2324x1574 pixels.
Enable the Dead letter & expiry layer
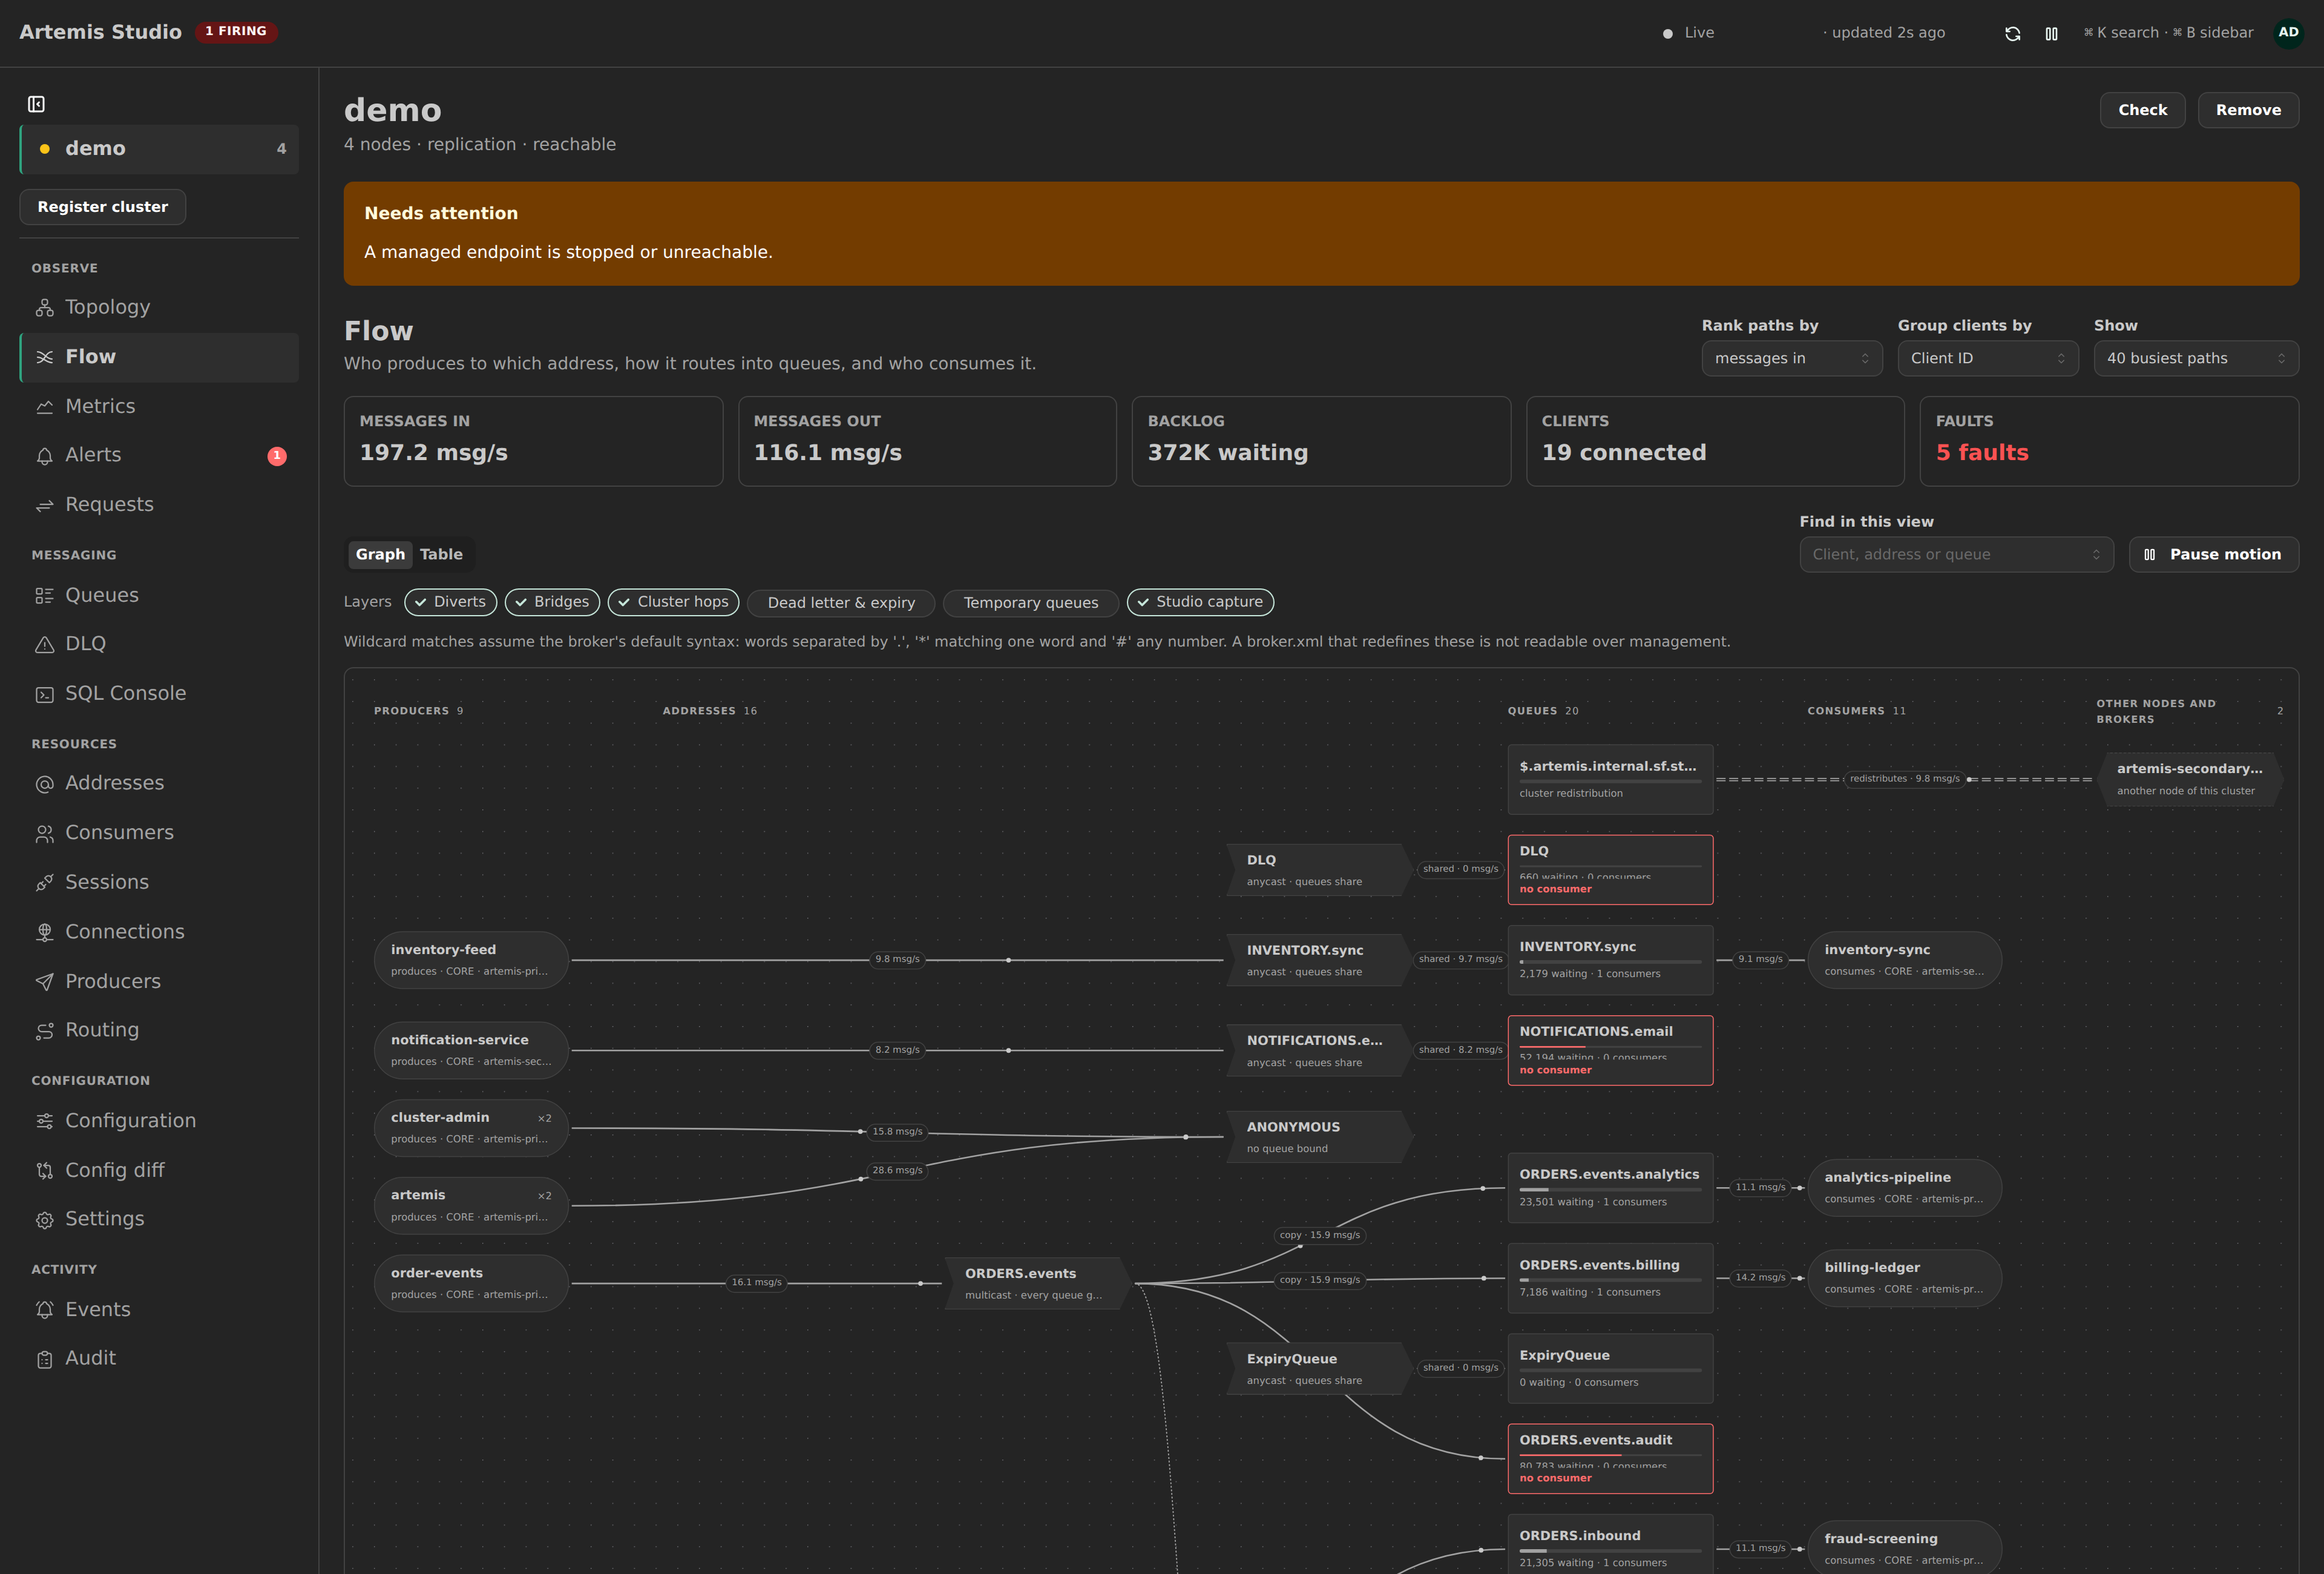pyautogui.click(x=840, y=602)
